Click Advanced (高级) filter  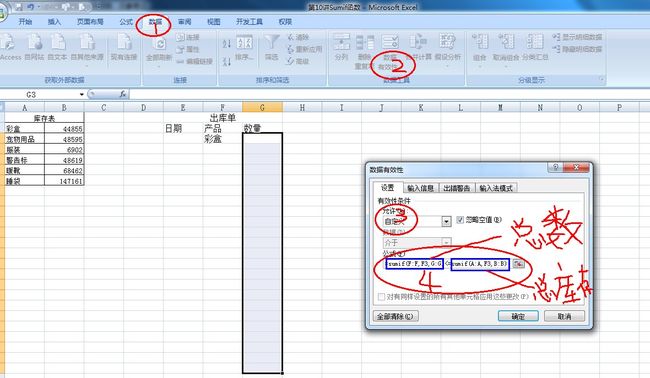click(298, 61)
